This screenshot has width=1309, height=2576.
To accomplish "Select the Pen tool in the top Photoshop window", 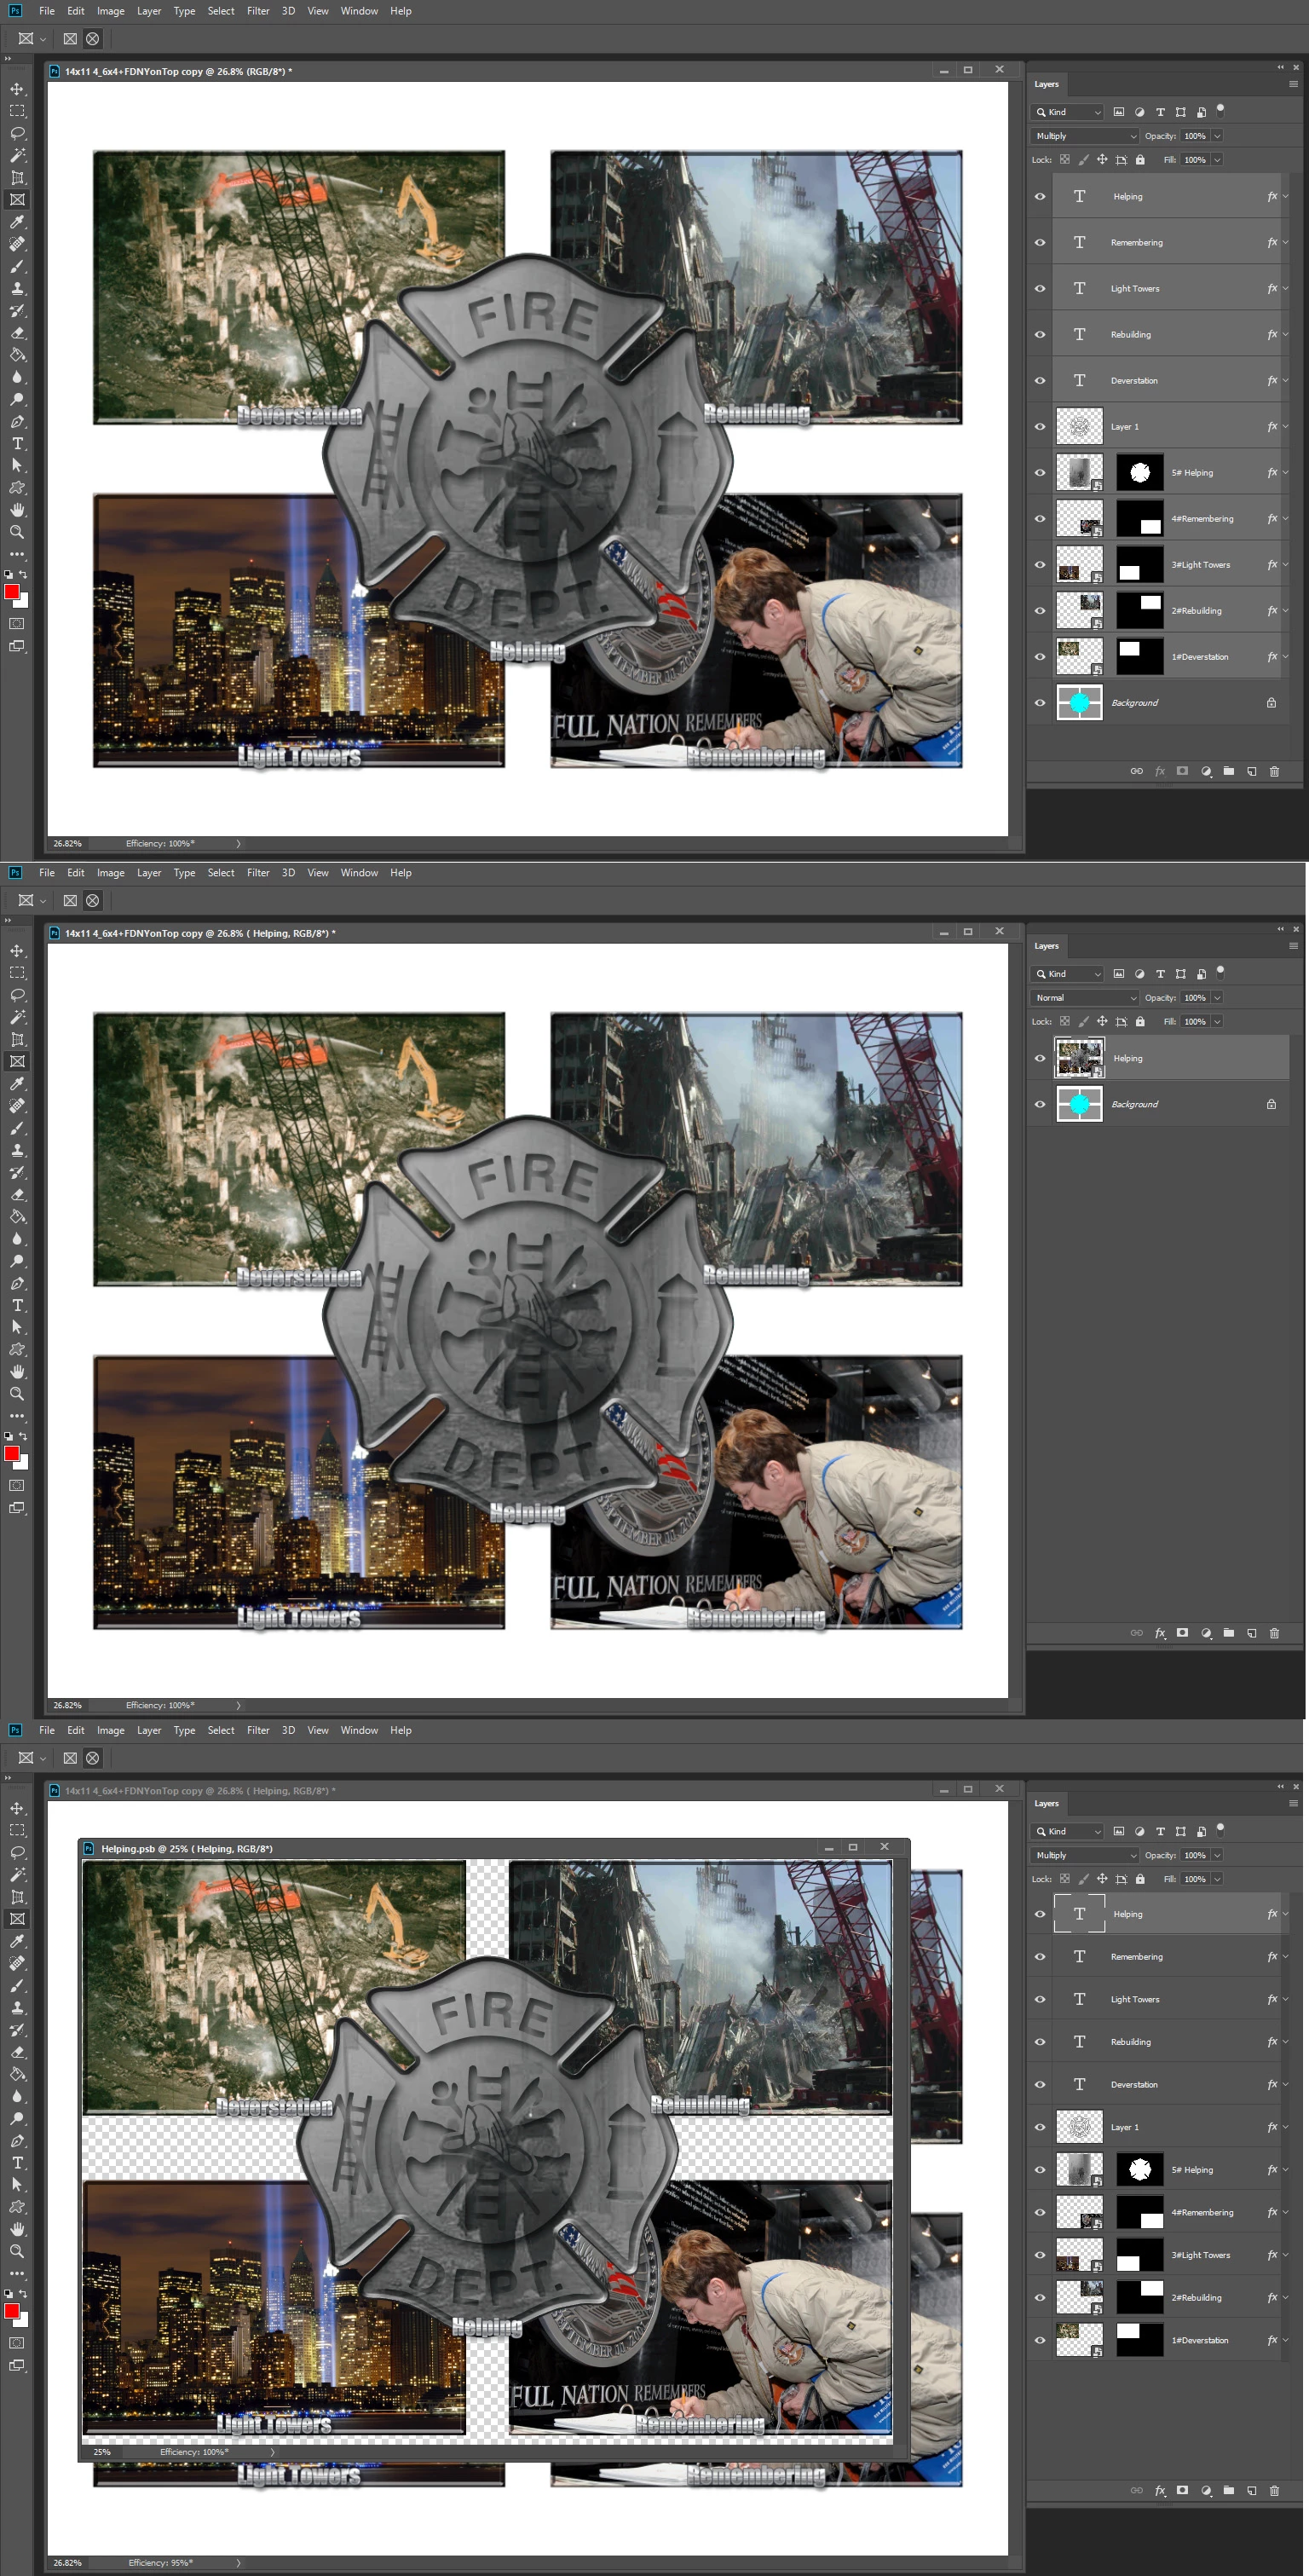I will [17, 421].
